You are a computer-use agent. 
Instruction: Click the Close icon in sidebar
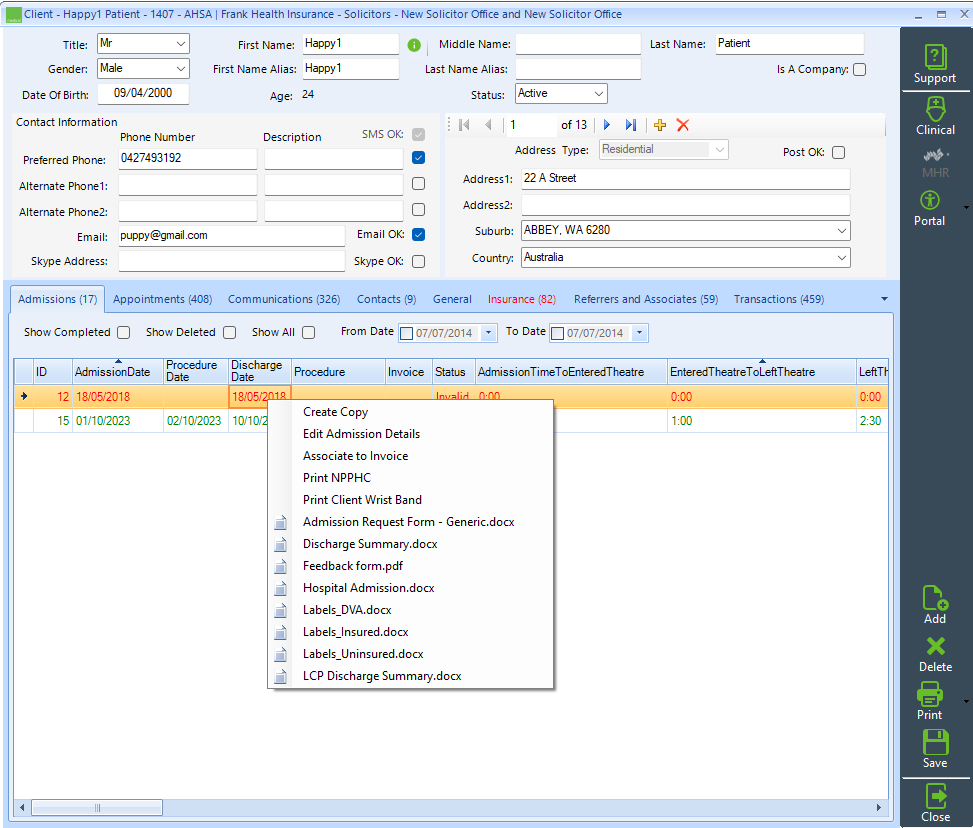935,803
